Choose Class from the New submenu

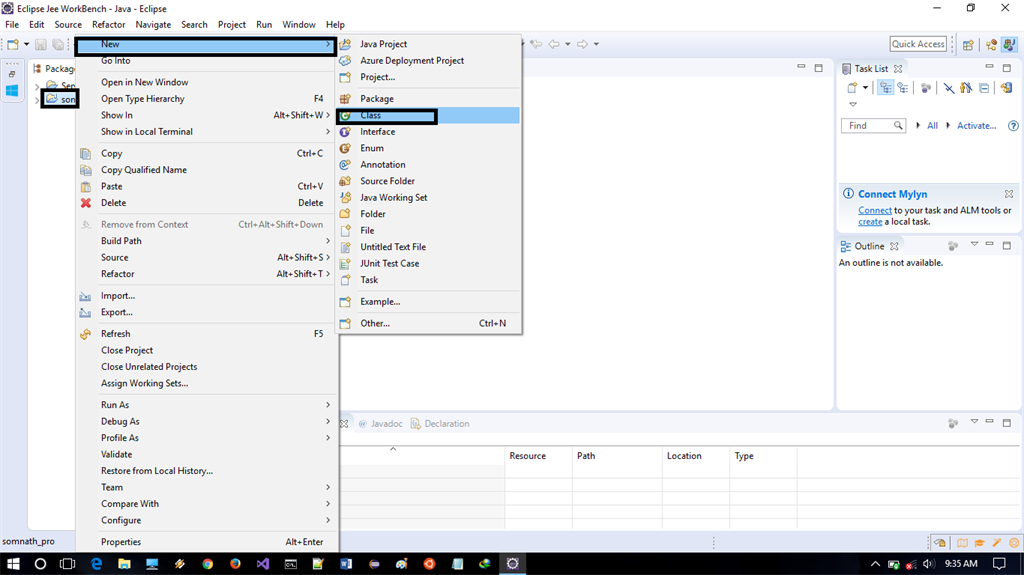428,115
